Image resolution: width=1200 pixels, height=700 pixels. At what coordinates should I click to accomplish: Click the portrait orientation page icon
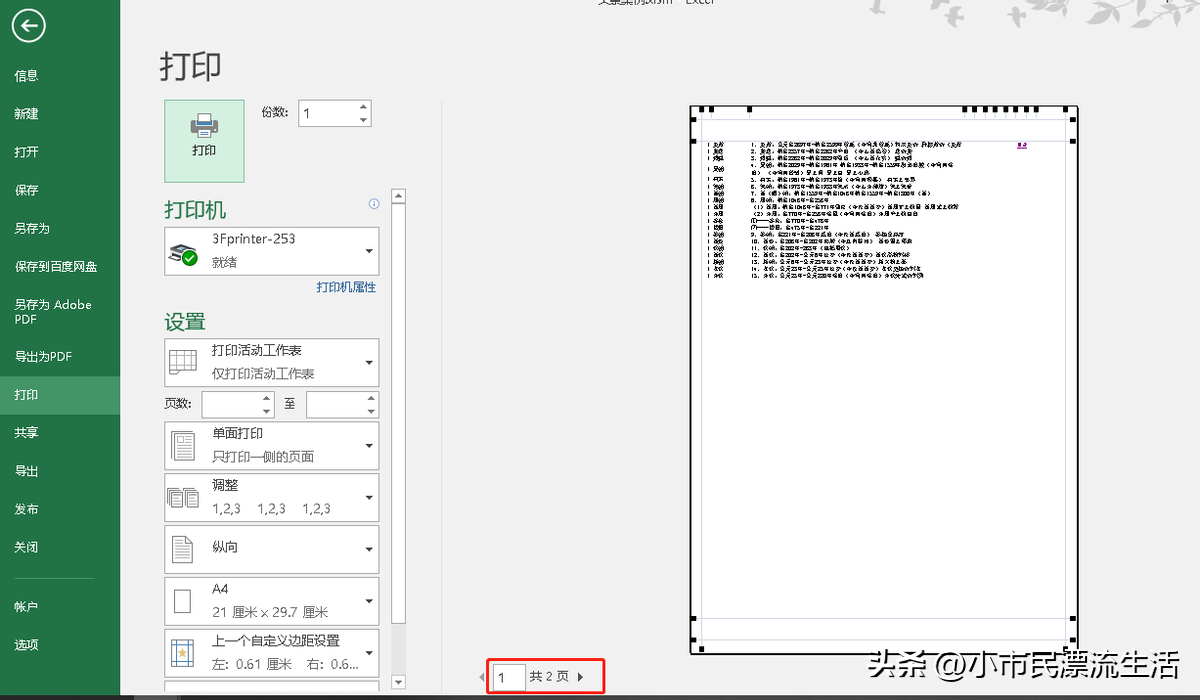(182, 548)
